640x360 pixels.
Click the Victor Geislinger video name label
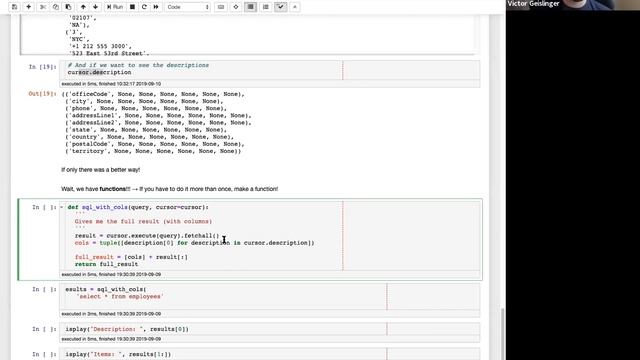tap(533, 4)
